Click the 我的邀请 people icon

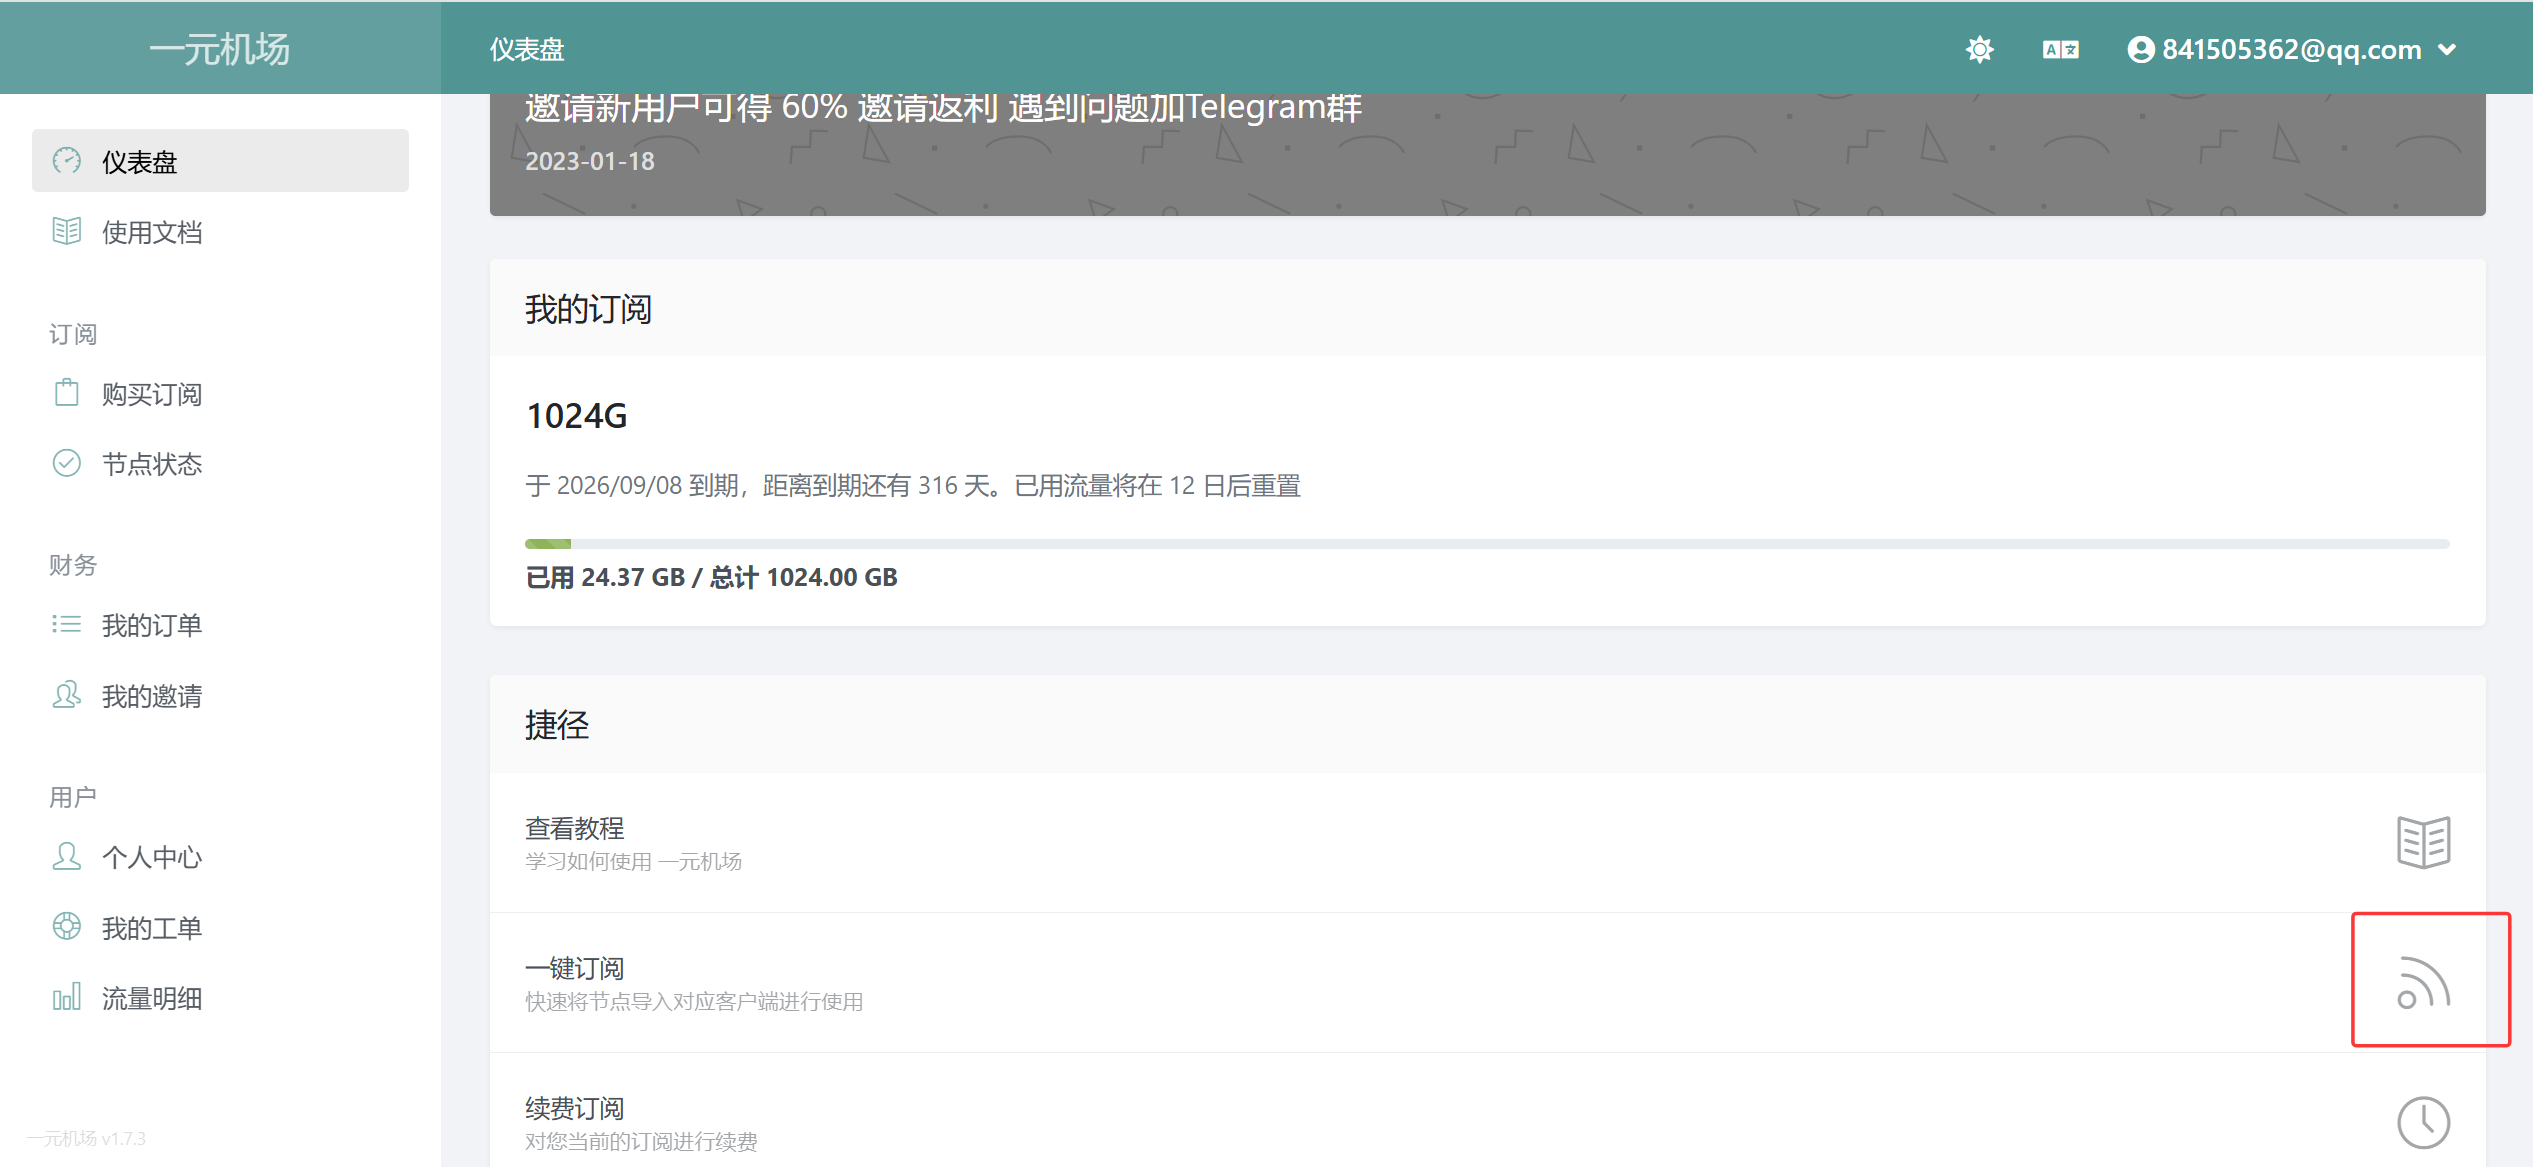(x=67, y=695)
